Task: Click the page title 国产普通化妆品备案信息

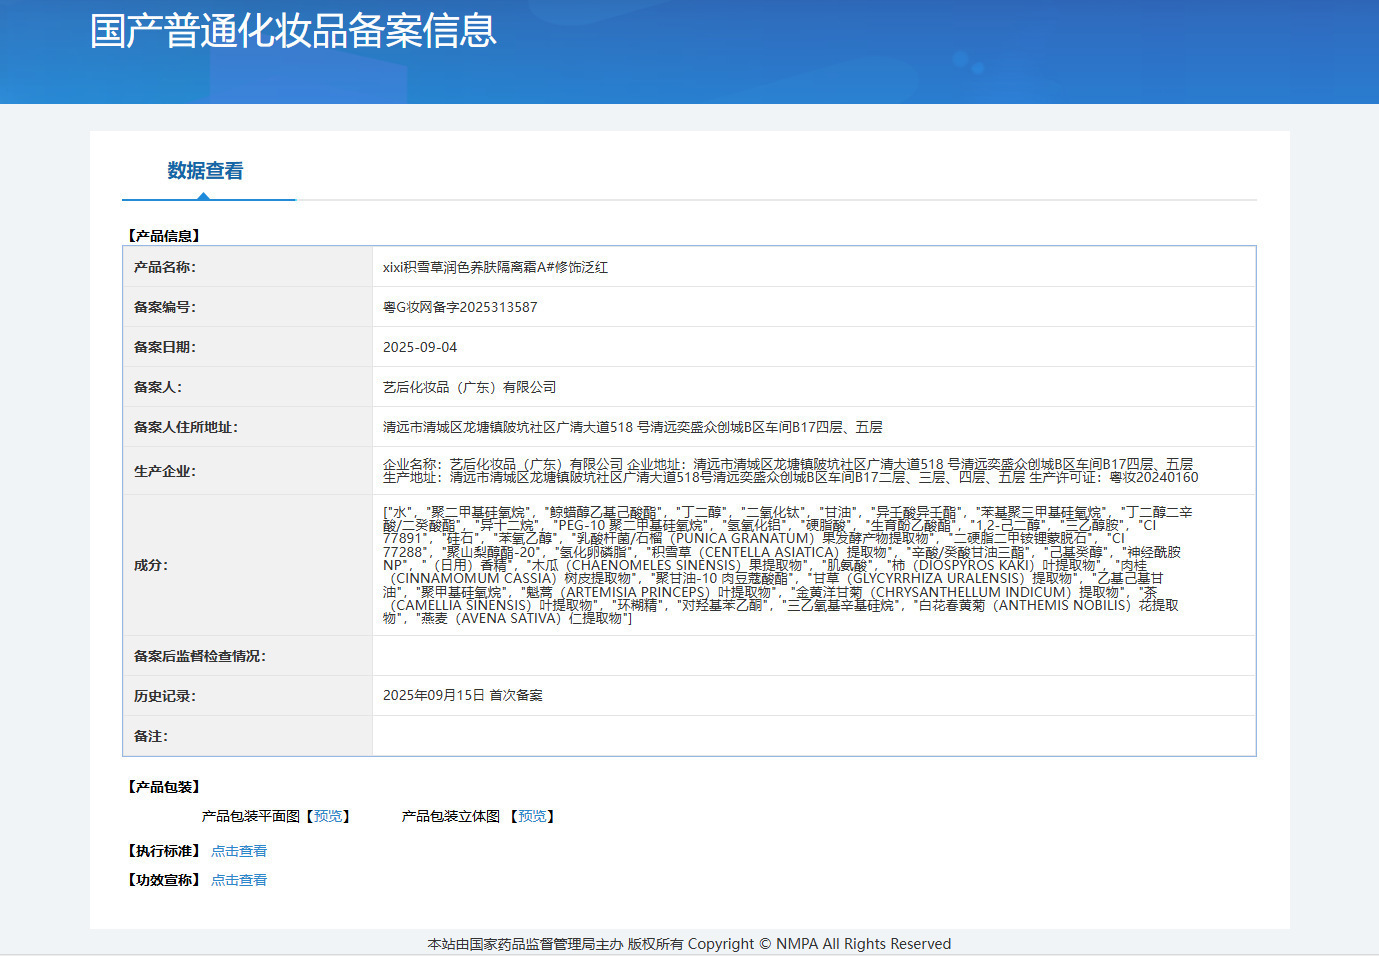Action: (x=293, y=31)
